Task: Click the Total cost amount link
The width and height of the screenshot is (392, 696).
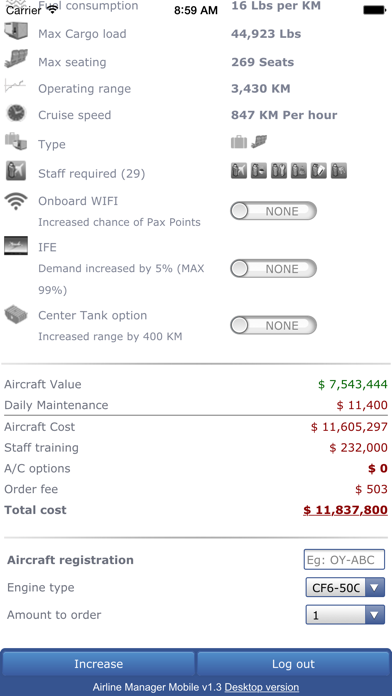Action: 345,510
